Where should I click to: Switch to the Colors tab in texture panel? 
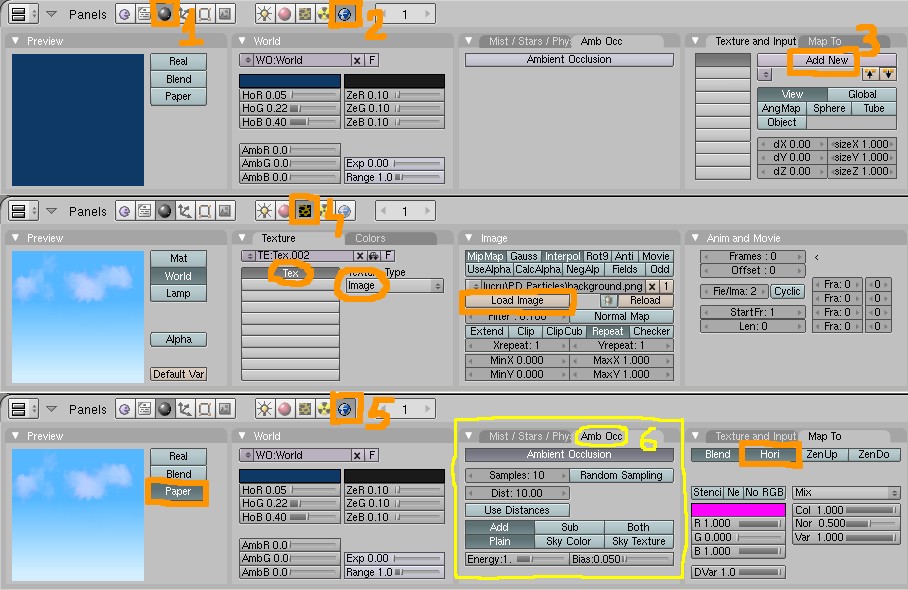tap(370, 239)
